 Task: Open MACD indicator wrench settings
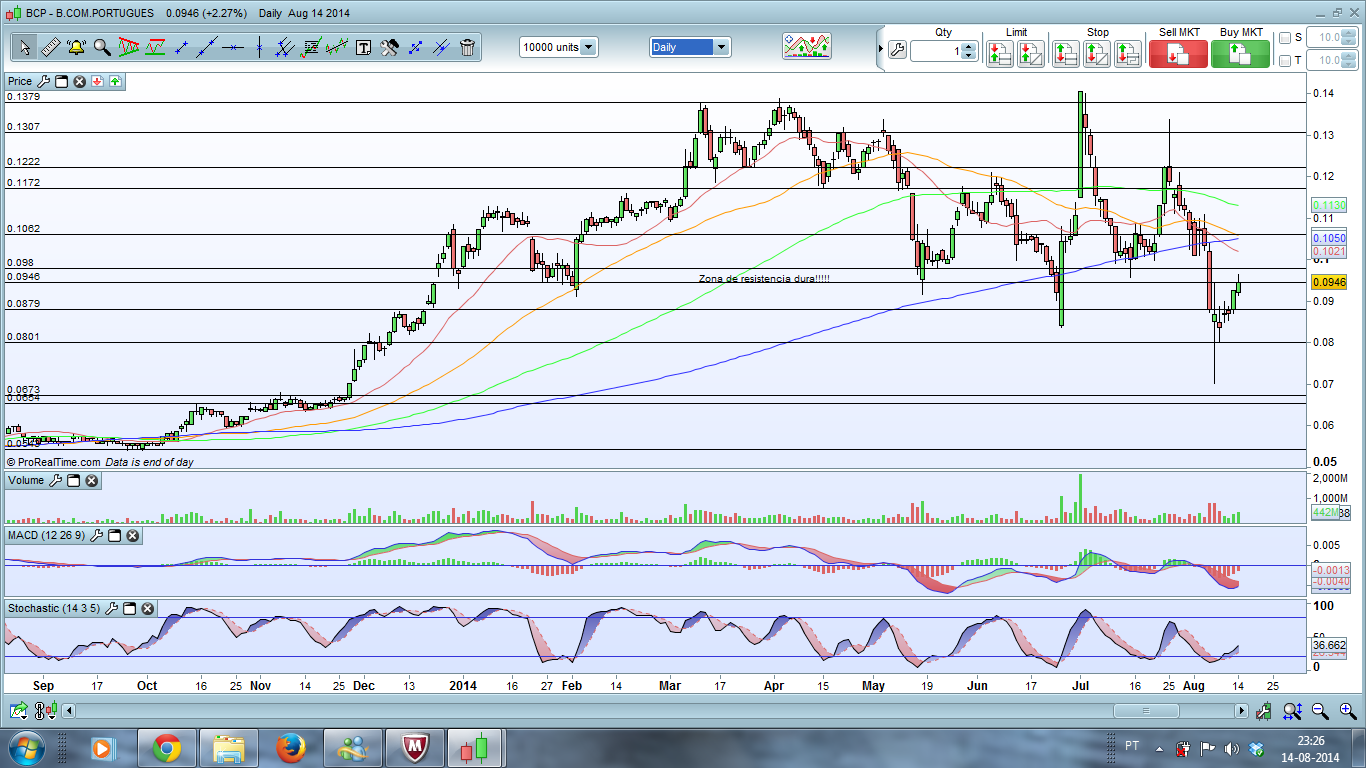point(97,536)
